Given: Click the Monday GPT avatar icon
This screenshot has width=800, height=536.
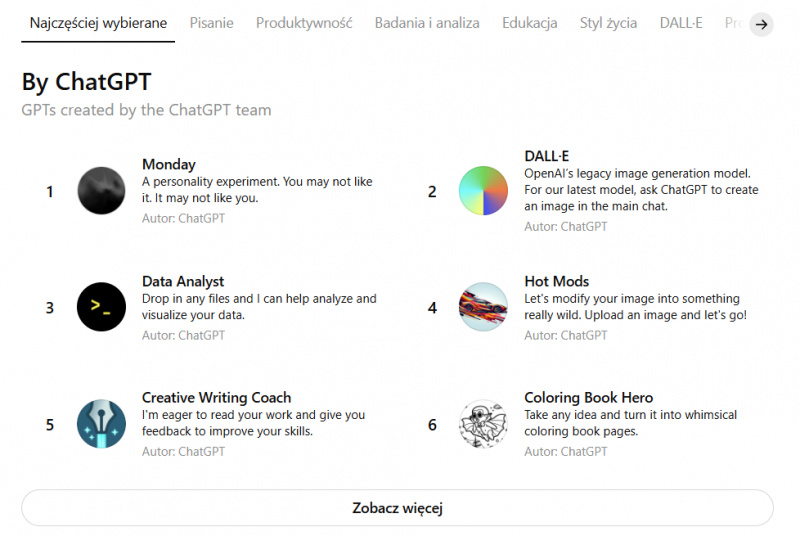Looking at the screenshot, I should coord(101,190).
